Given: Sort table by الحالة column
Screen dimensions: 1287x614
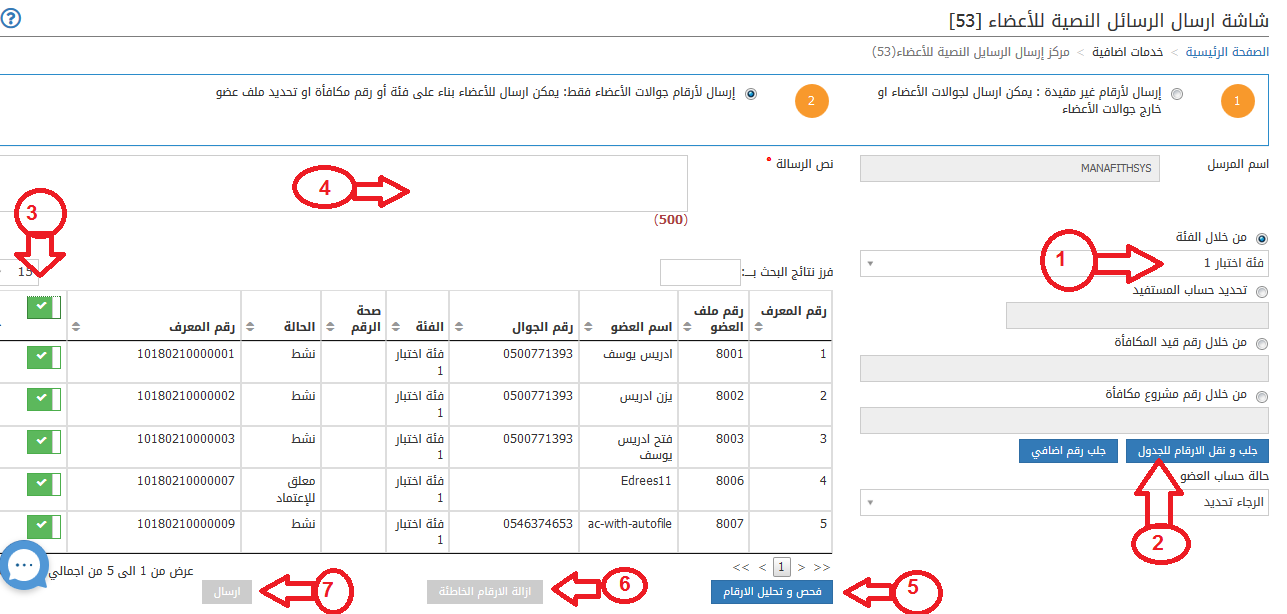Looking at the screenshot, I should coord(249,326).
